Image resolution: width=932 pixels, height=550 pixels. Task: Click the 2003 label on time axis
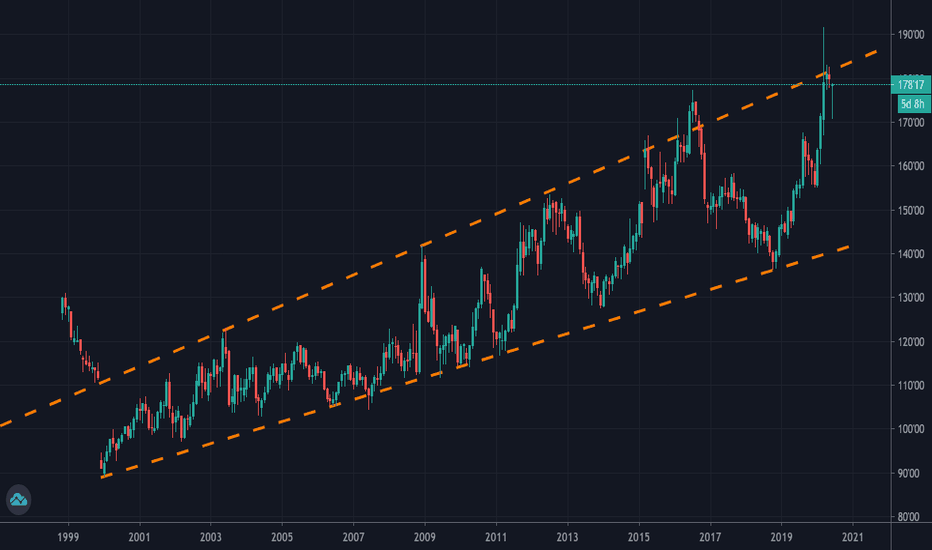point(210,537)
